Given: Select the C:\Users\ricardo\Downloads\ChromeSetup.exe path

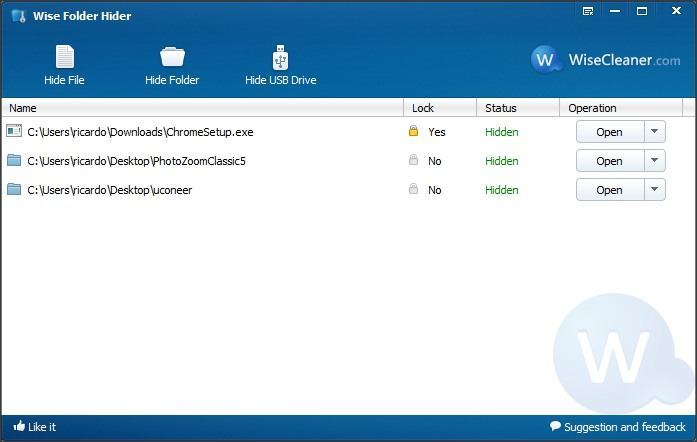Looking at the screenshot, I should coord(140,132).
